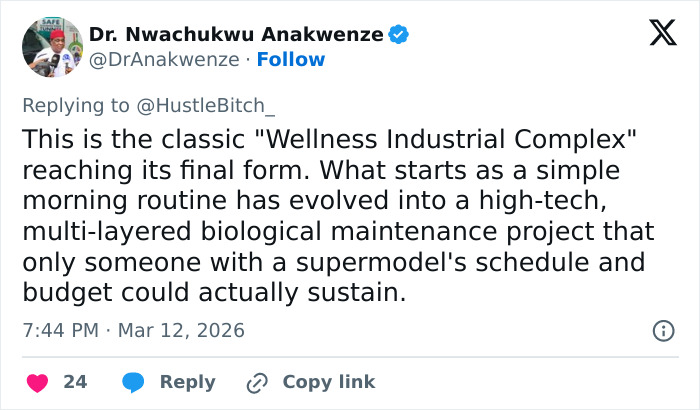700x410 pixels.
Task: Click the blue verified badge
Action: pyautogui.click(x=398, y=35)
